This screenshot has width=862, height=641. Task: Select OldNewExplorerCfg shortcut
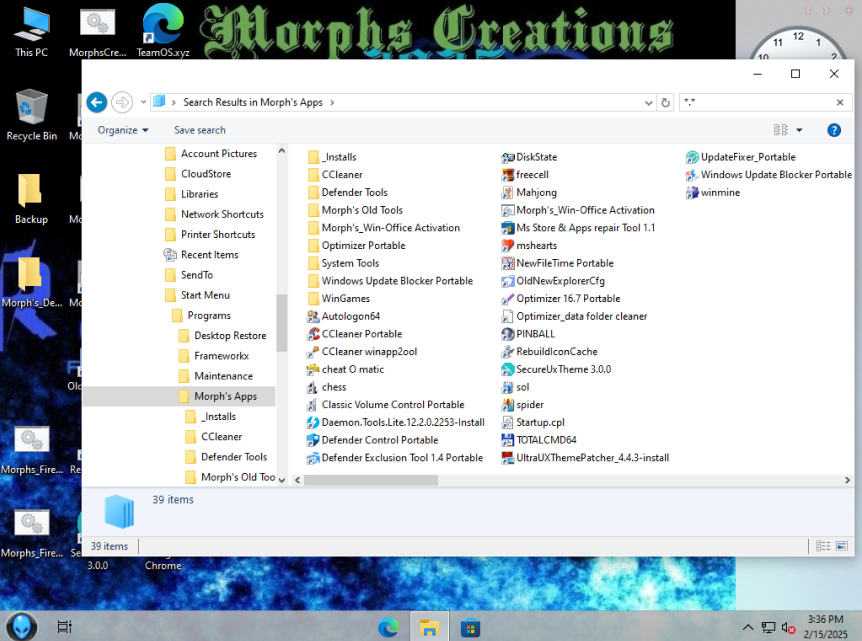coord(553,281)
